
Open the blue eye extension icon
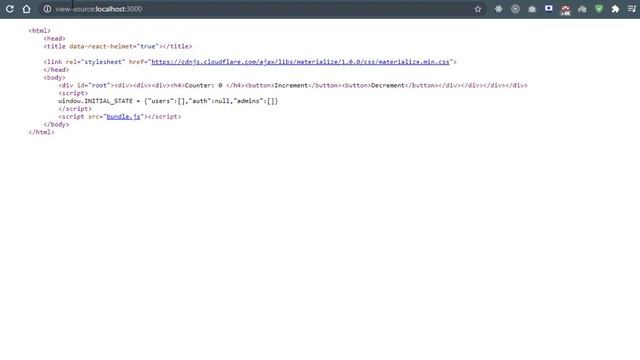click(x=549, y=8)
